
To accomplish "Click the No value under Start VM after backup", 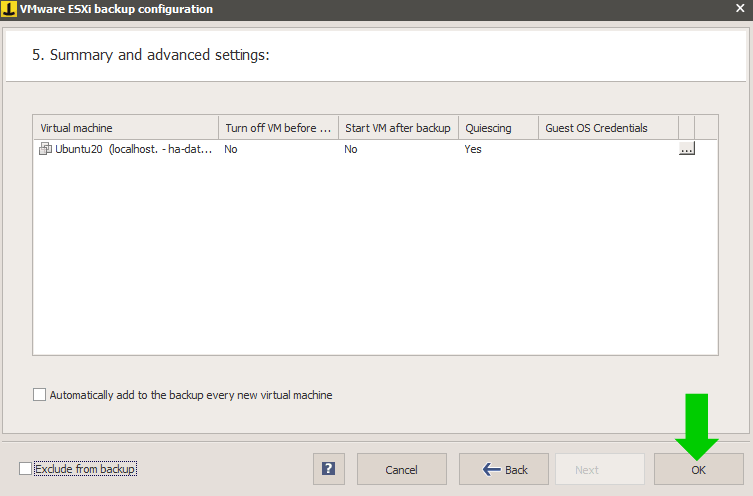I will pos(351,149).
